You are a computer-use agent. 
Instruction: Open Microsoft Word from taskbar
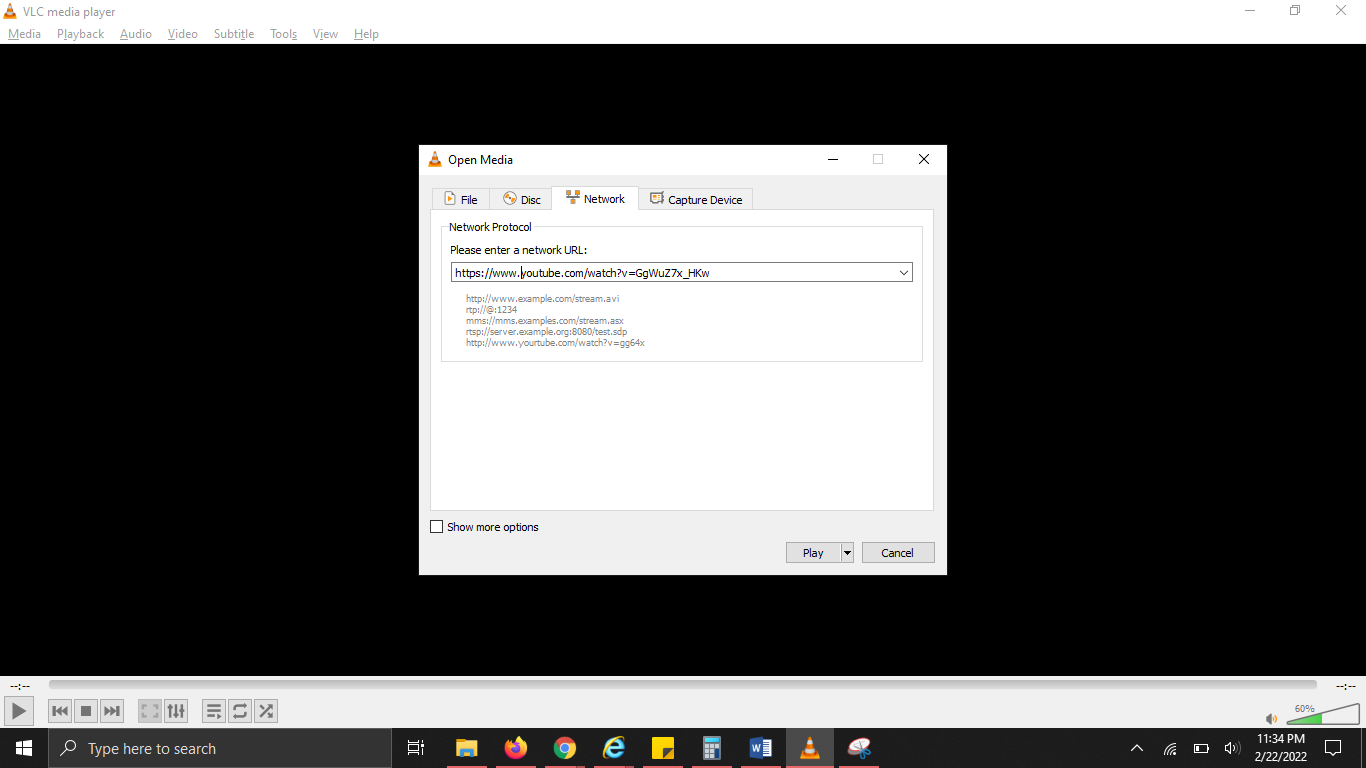[x=761, y=748]
